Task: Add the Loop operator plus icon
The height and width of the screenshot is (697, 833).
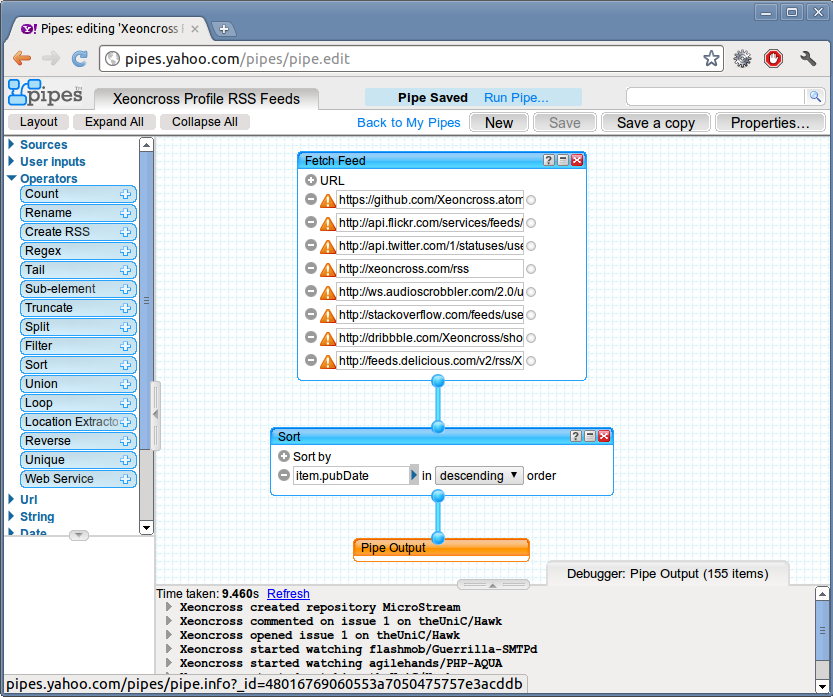Action: click(125, 403)
